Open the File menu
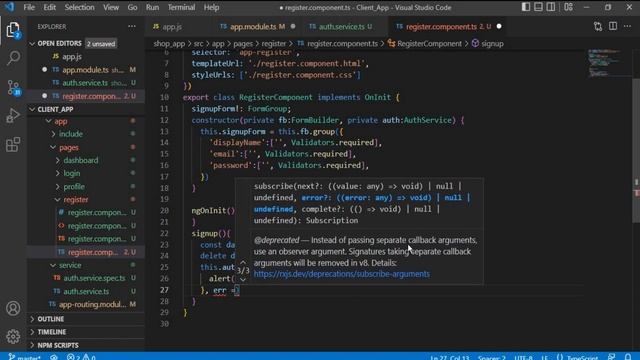Image resolution: width=640 pixels, height=360 pixels. 29,7
